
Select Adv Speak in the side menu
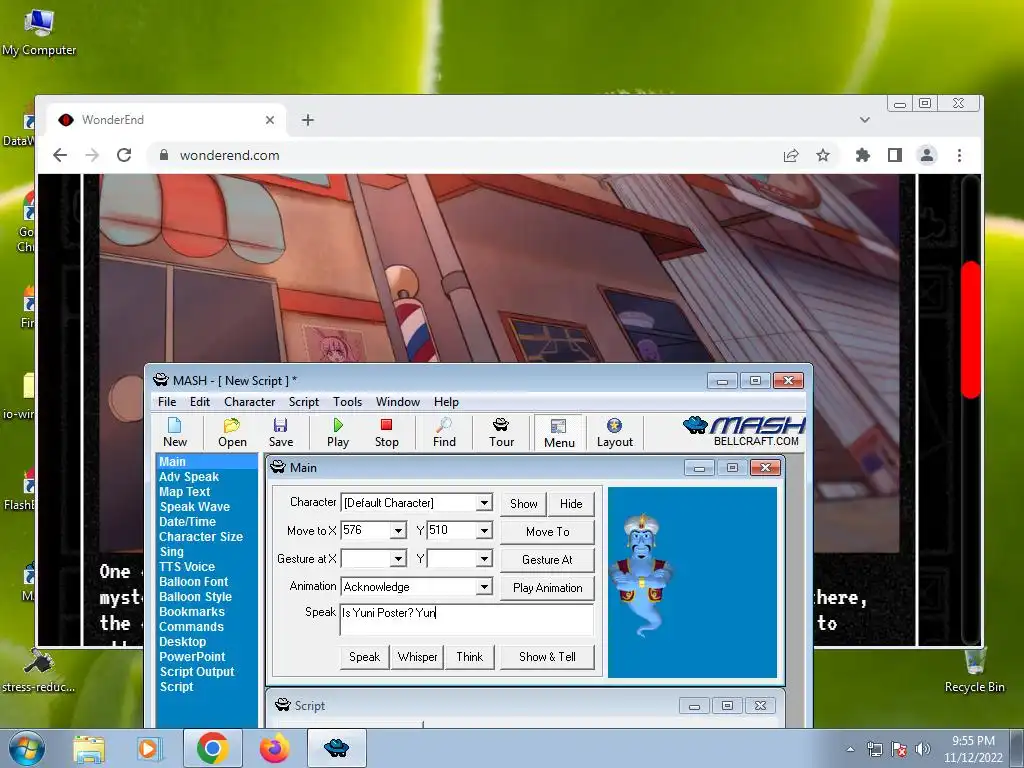(189, 477)
